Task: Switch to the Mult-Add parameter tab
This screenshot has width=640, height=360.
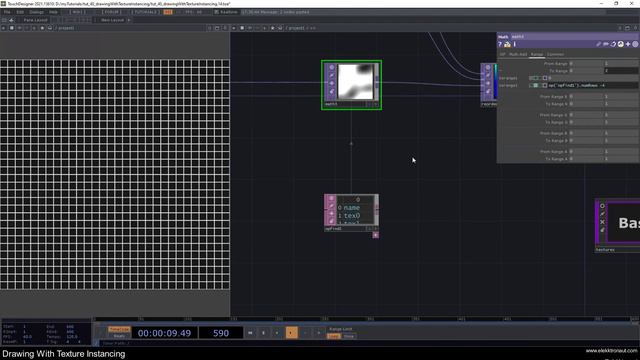Action: pyautogui.click(x=518, y=54)
